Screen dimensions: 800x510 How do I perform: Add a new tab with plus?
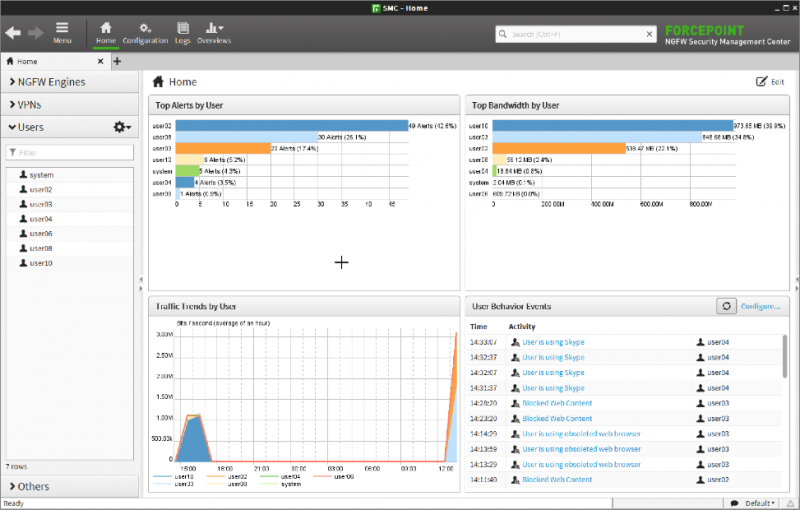click(x=117, y=61)
